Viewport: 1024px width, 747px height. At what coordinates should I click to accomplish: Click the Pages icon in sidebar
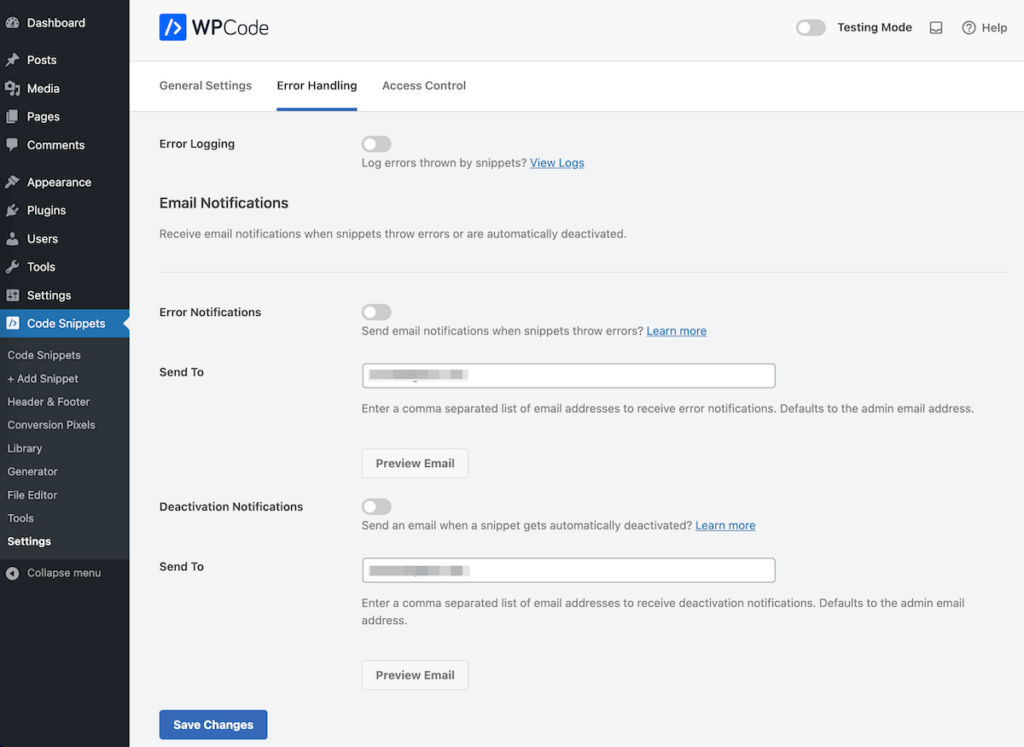coord(14,116)
